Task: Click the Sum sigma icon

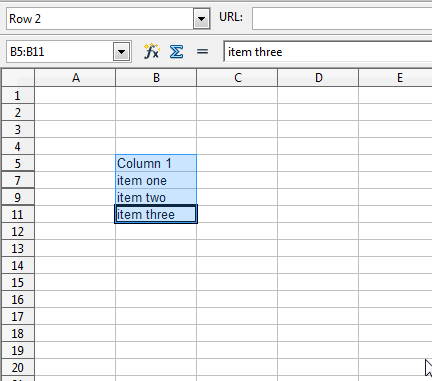Action: pos(176,51)
